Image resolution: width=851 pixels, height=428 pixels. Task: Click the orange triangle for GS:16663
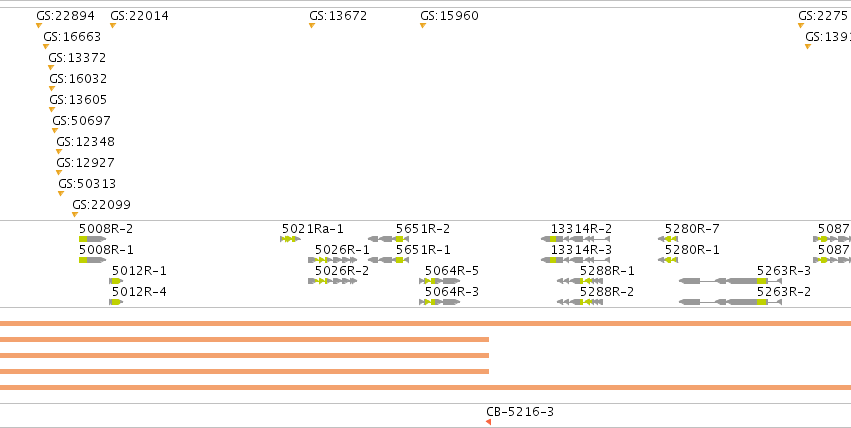[46, 47]
